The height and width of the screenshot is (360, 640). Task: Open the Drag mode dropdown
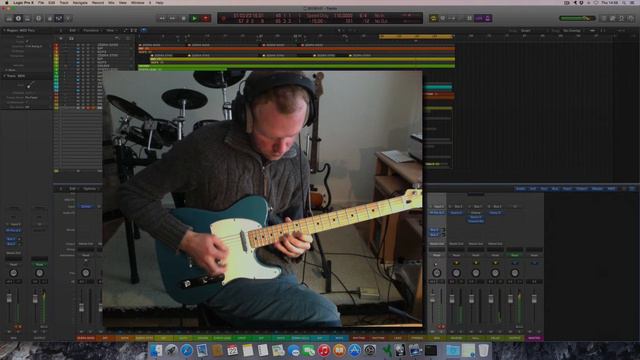click(x=573, y=30)
